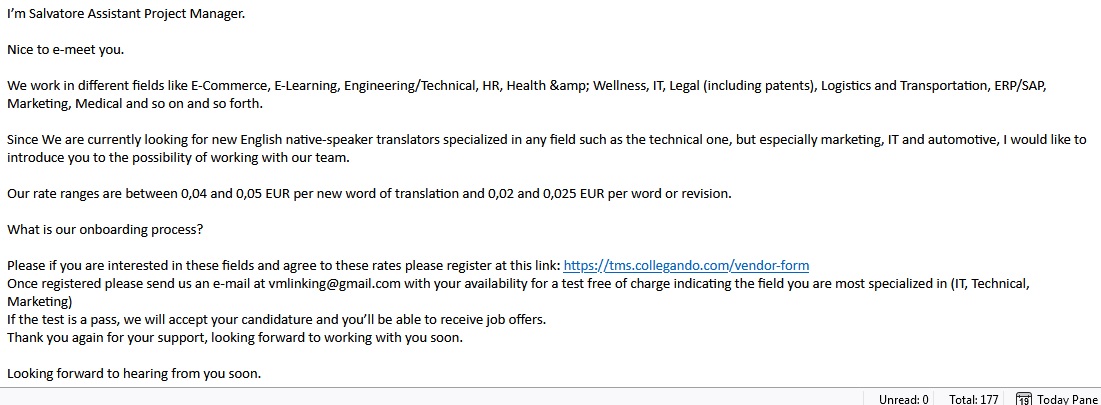Screen dimensions: 1101x405
Task: Click the 'What is our onboarding process?' line
Action: [105, 229]
